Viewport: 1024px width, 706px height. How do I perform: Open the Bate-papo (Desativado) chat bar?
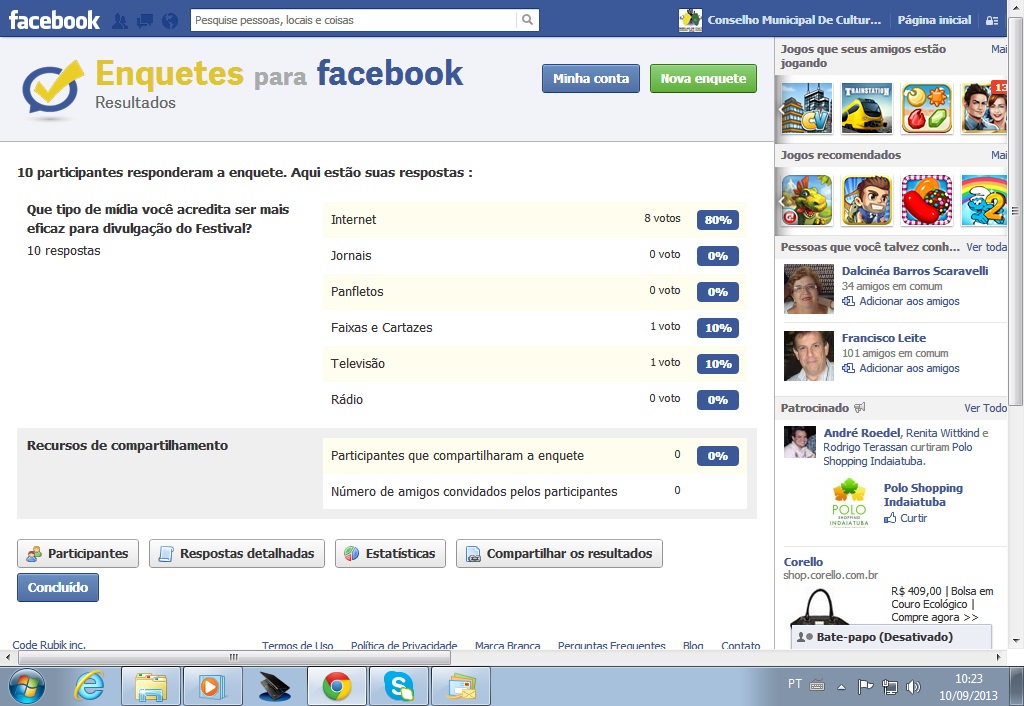click(891, 637)
